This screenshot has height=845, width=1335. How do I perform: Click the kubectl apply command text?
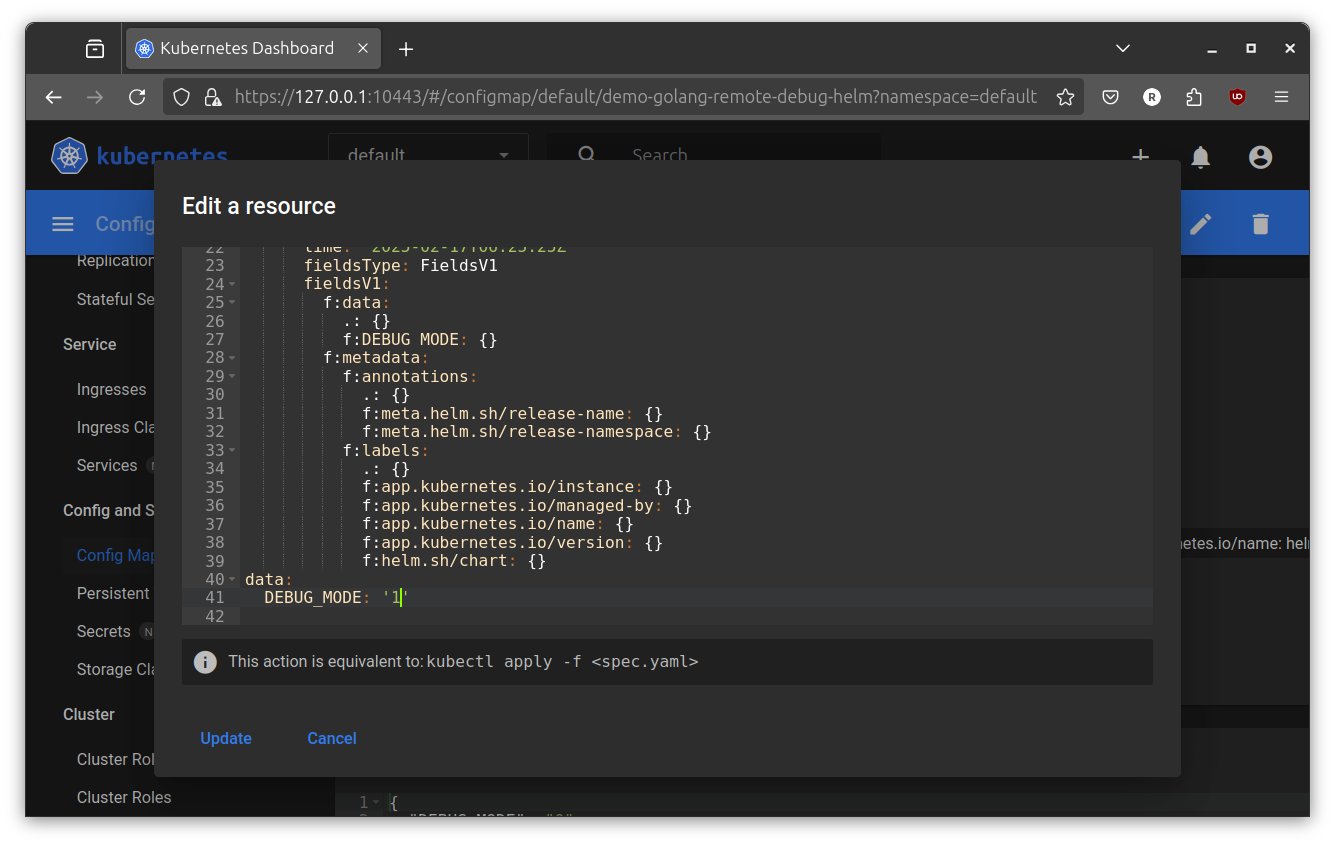click(x=562, y=662)
